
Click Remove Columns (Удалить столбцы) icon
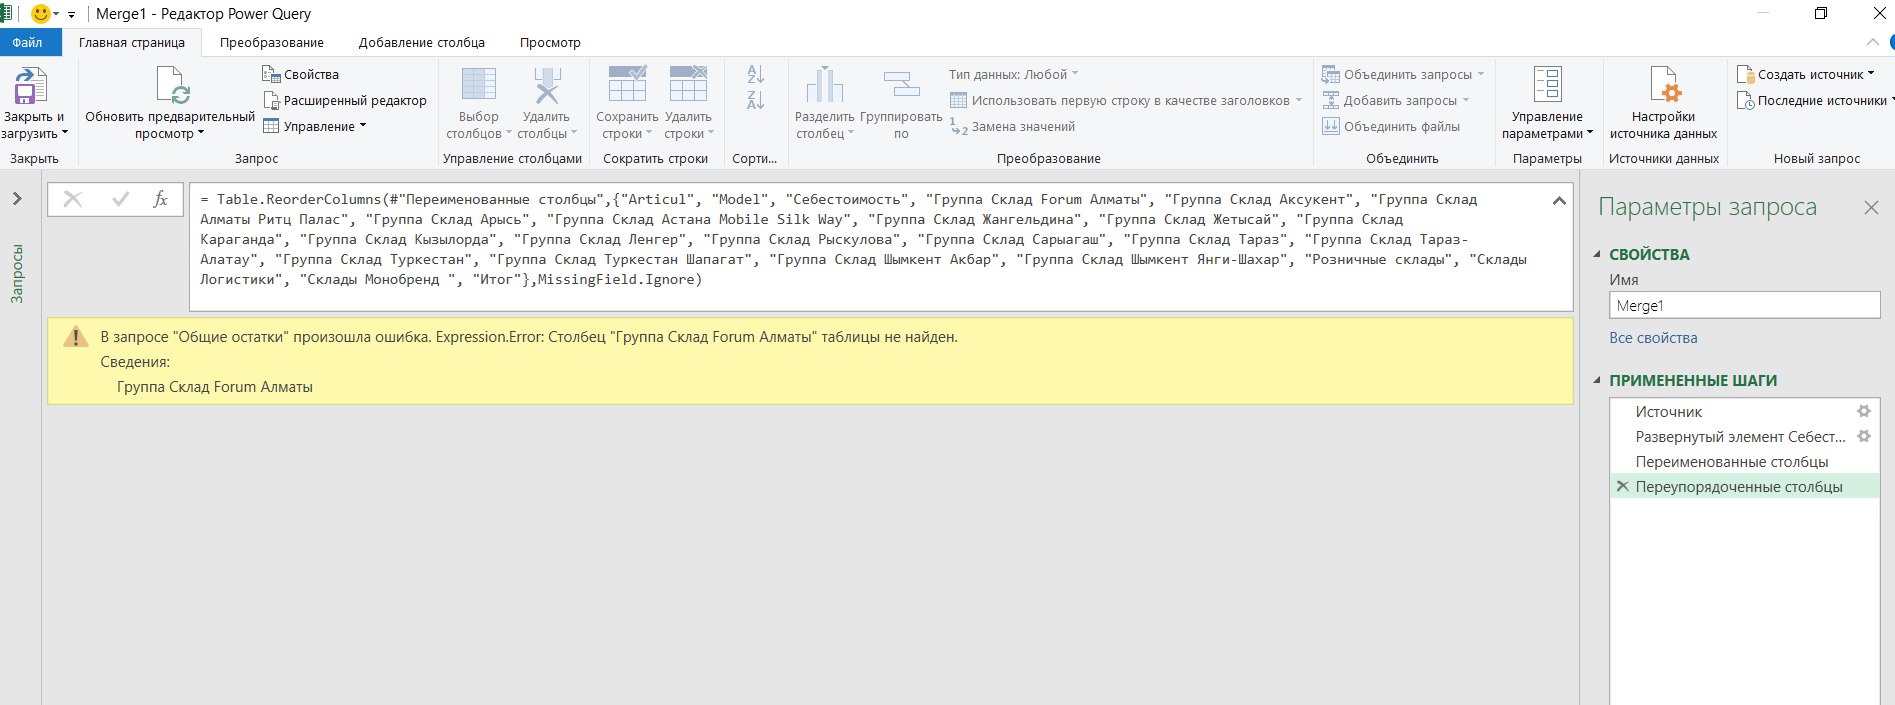click(546, 85)
